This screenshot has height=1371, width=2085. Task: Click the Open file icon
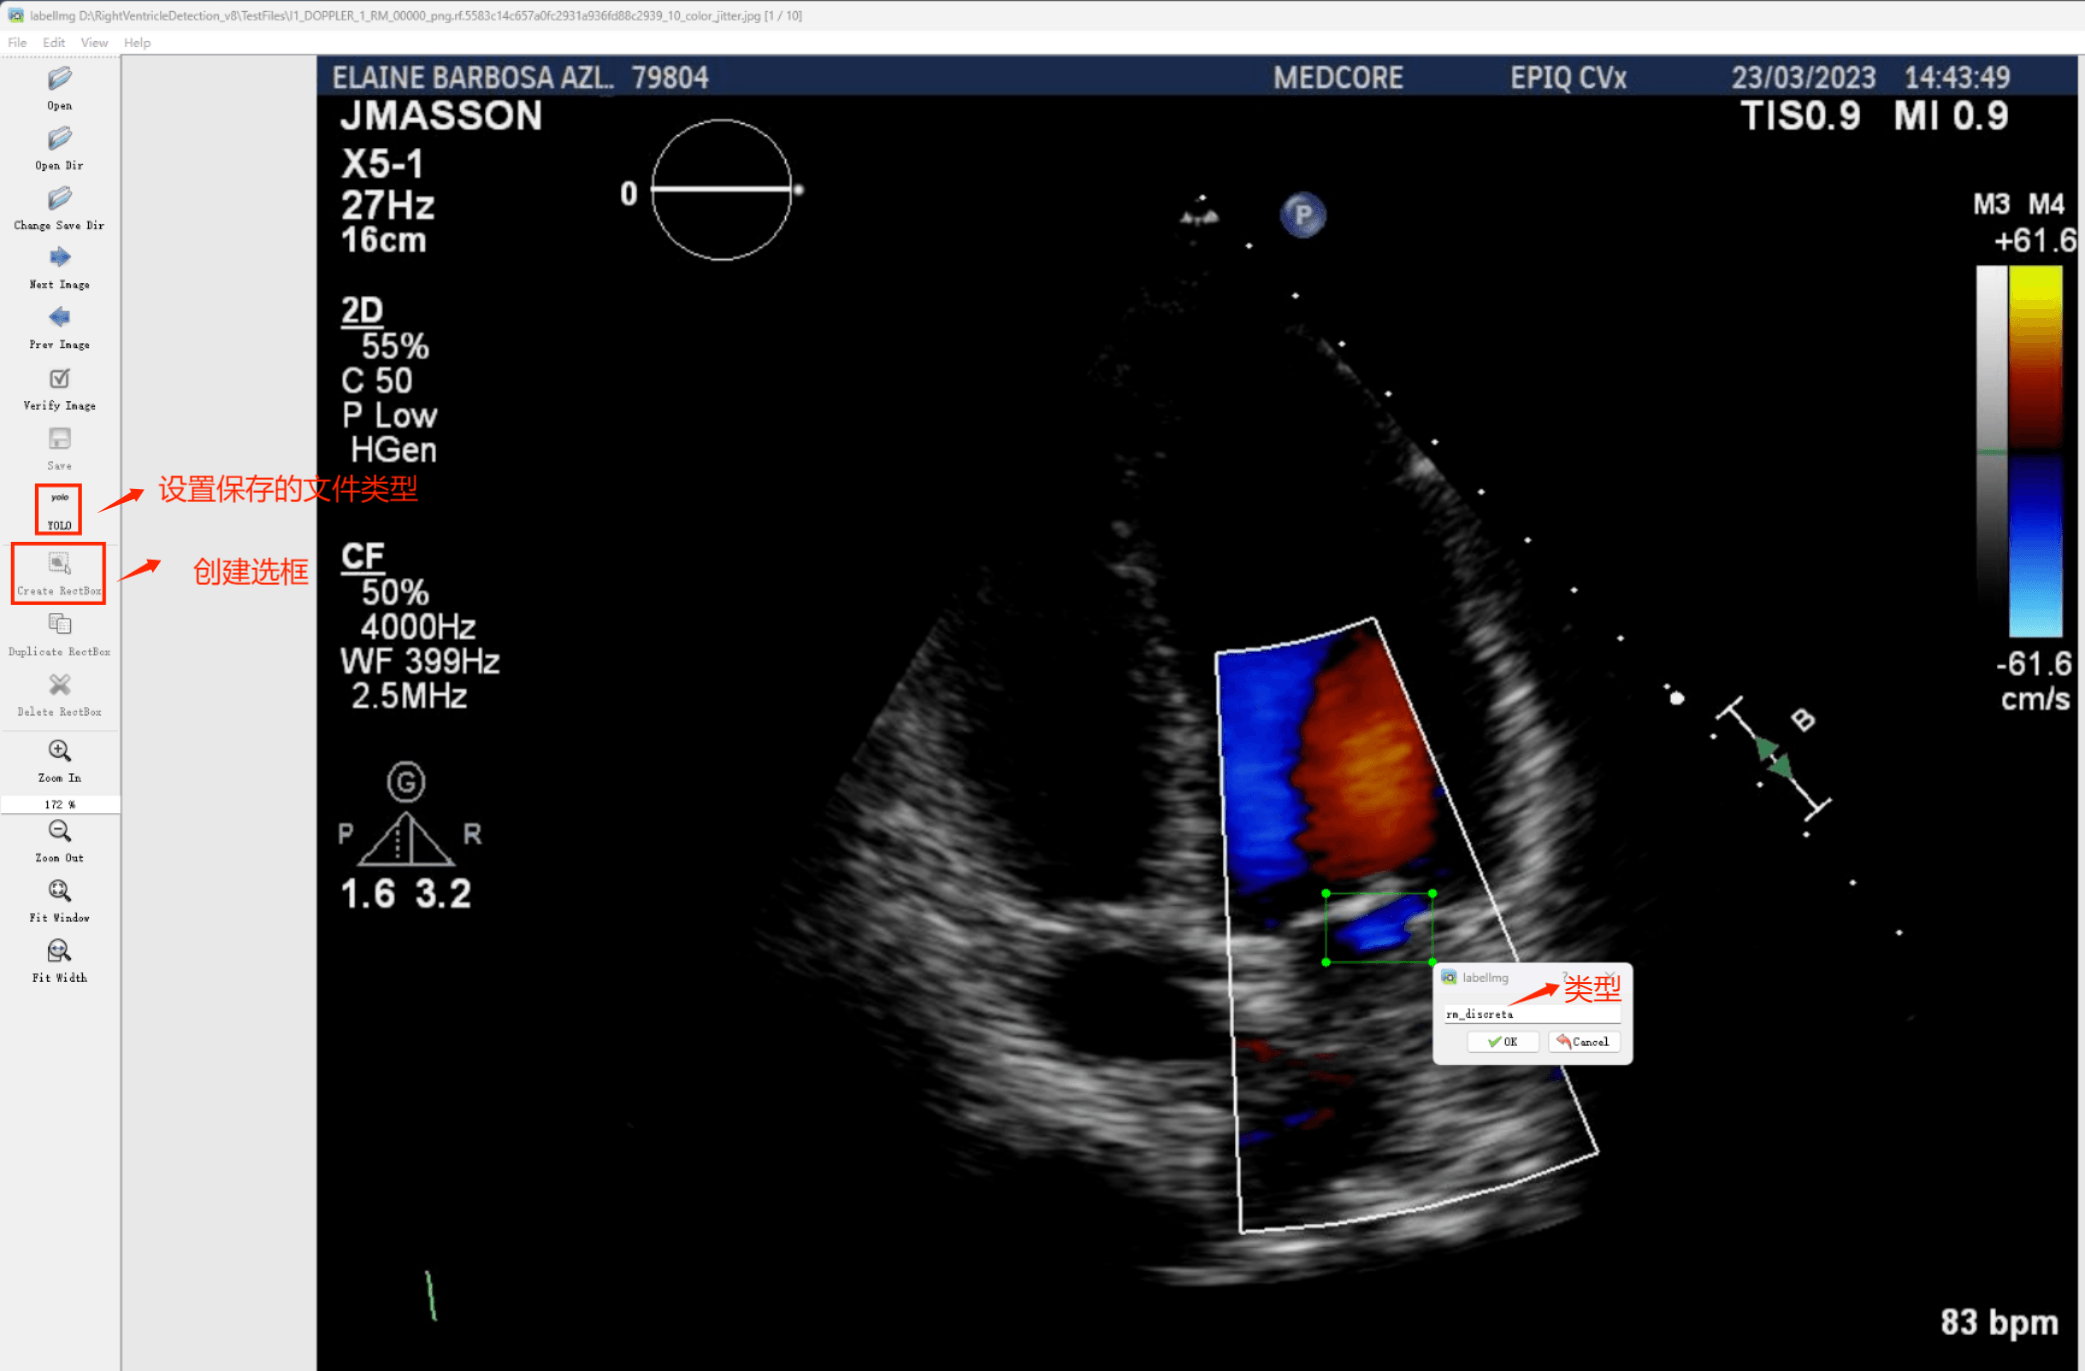pos(59,79)
